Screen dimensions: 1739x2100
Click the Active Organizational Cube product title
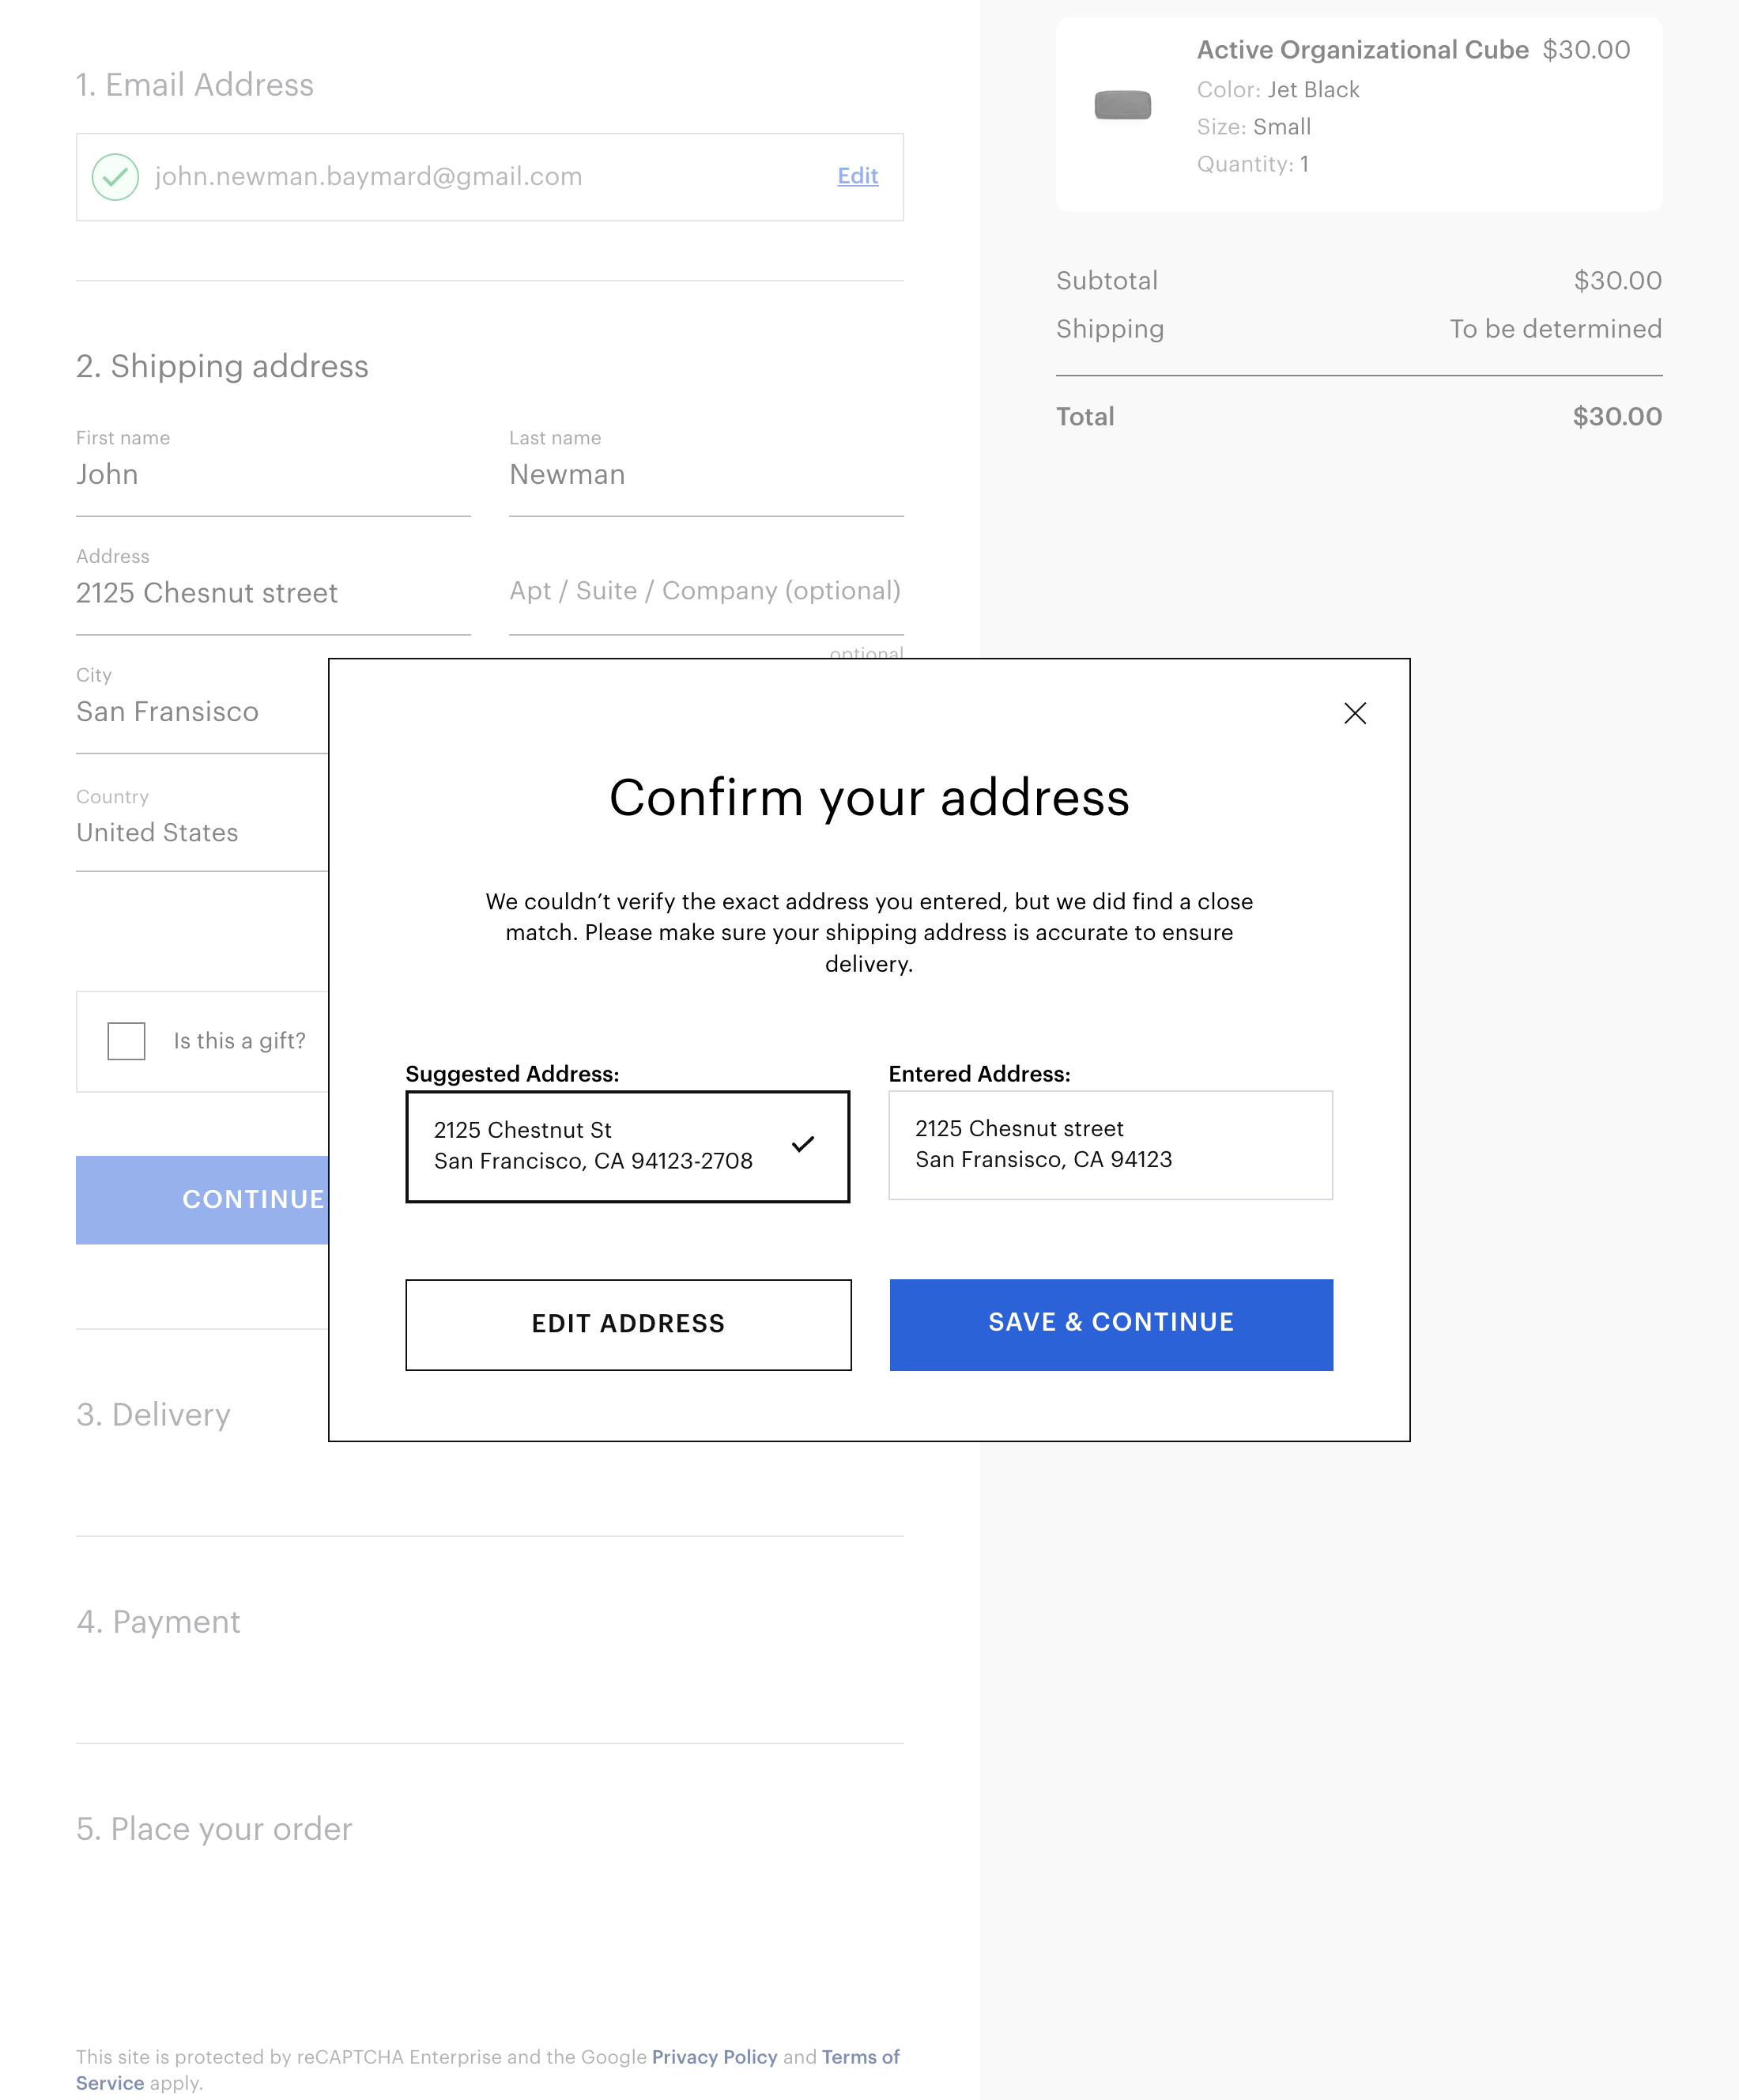[1362, 50]
